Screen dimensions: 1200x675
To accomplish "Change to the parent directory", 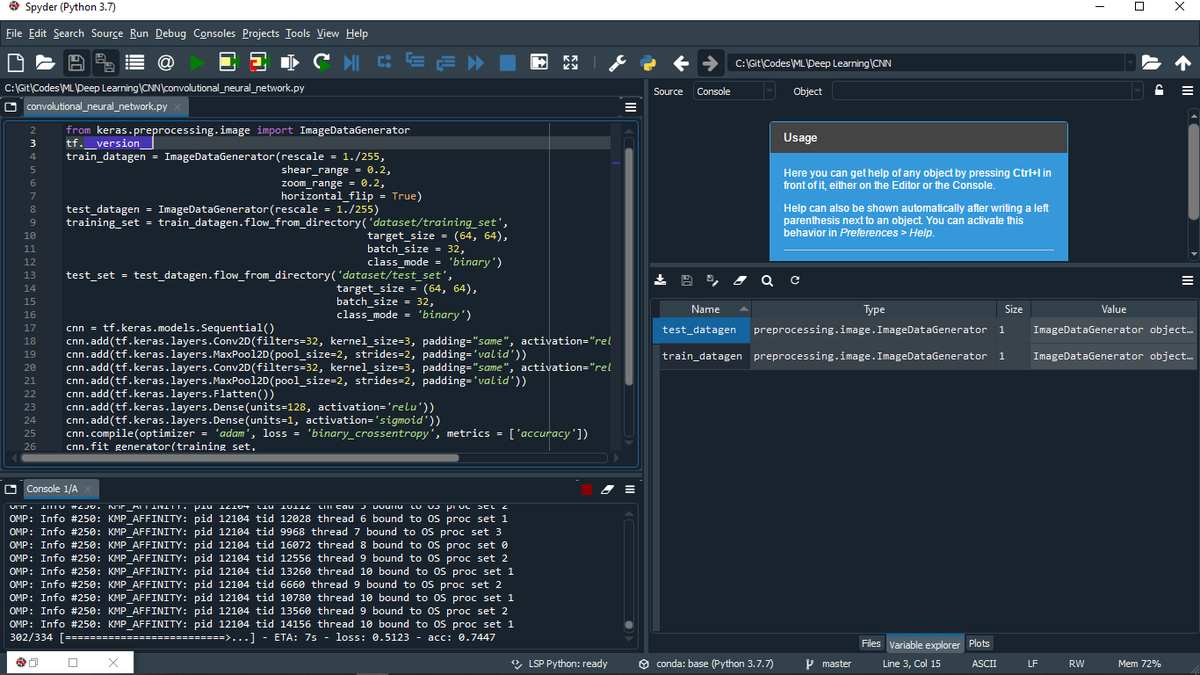I will click(1183, 62).
